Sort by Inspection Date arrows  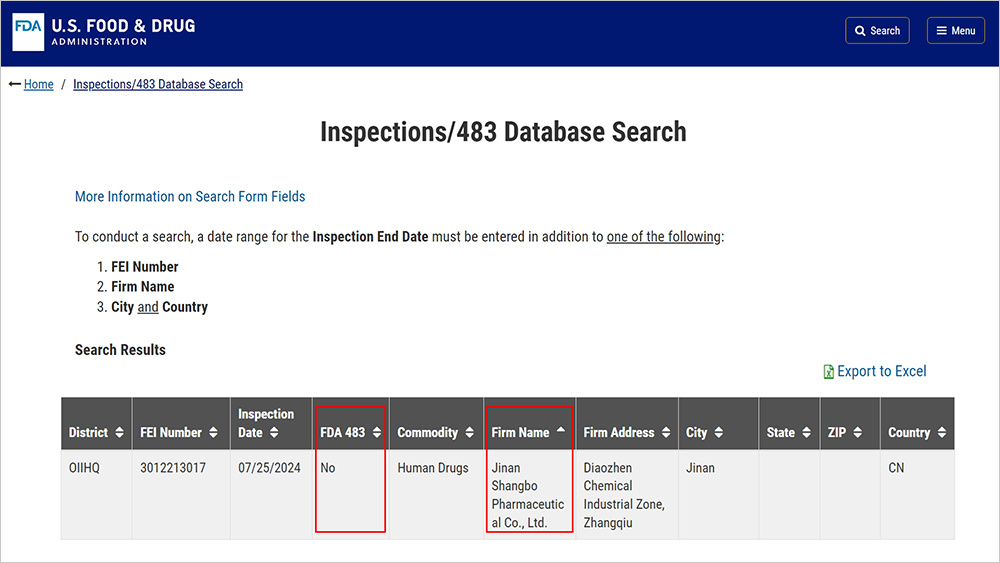(x=274, y=432)
